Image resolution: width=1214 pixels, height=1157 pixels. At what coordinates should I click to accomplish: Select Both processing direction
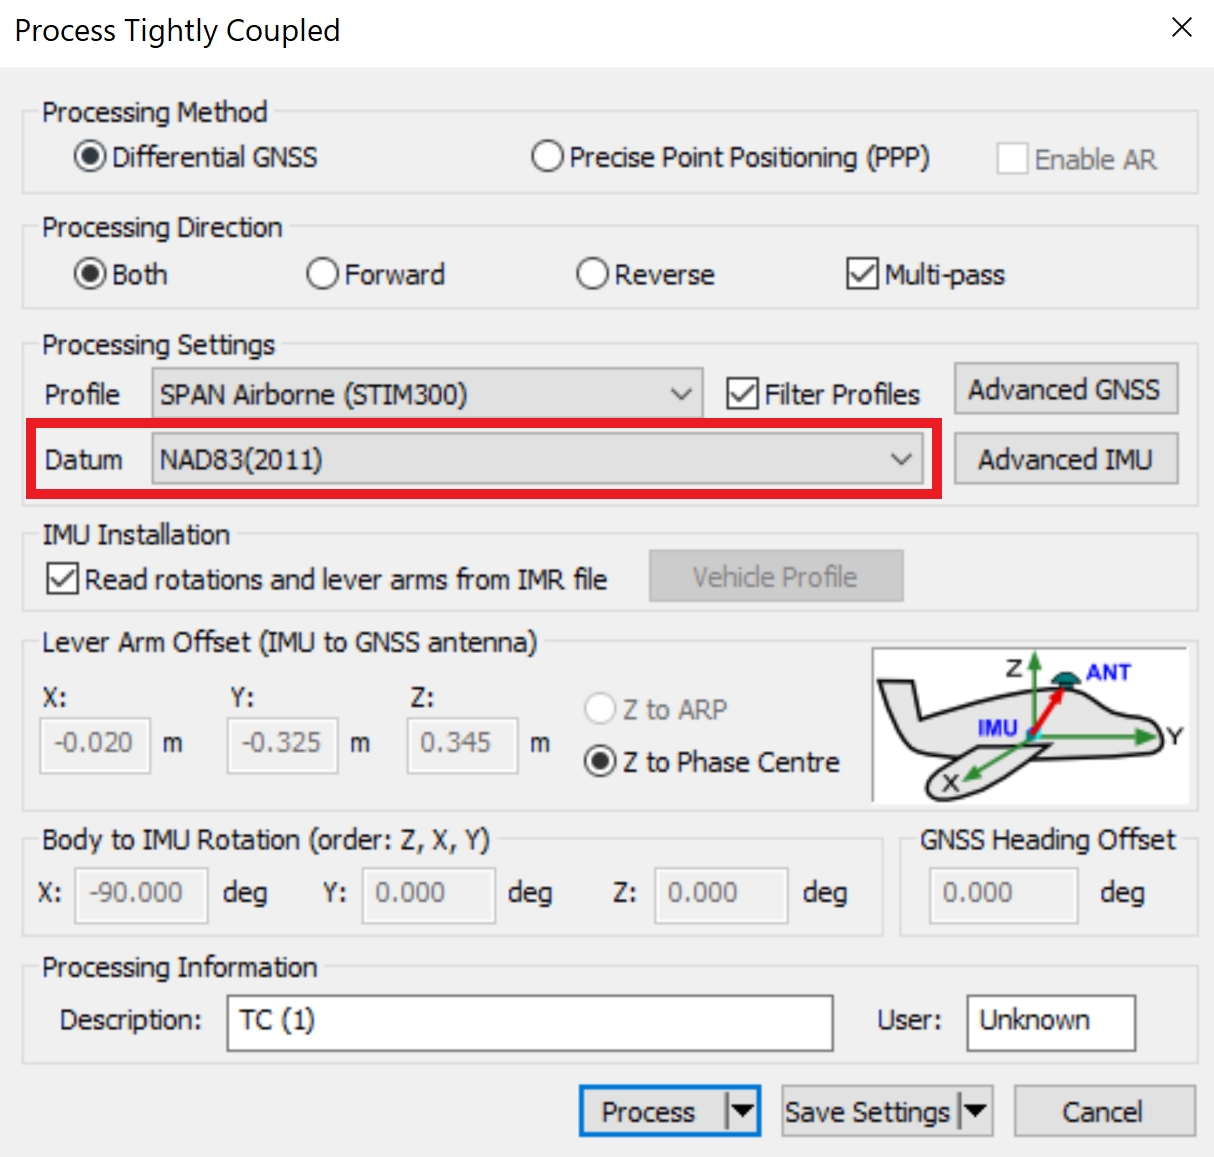coord(90,274)
